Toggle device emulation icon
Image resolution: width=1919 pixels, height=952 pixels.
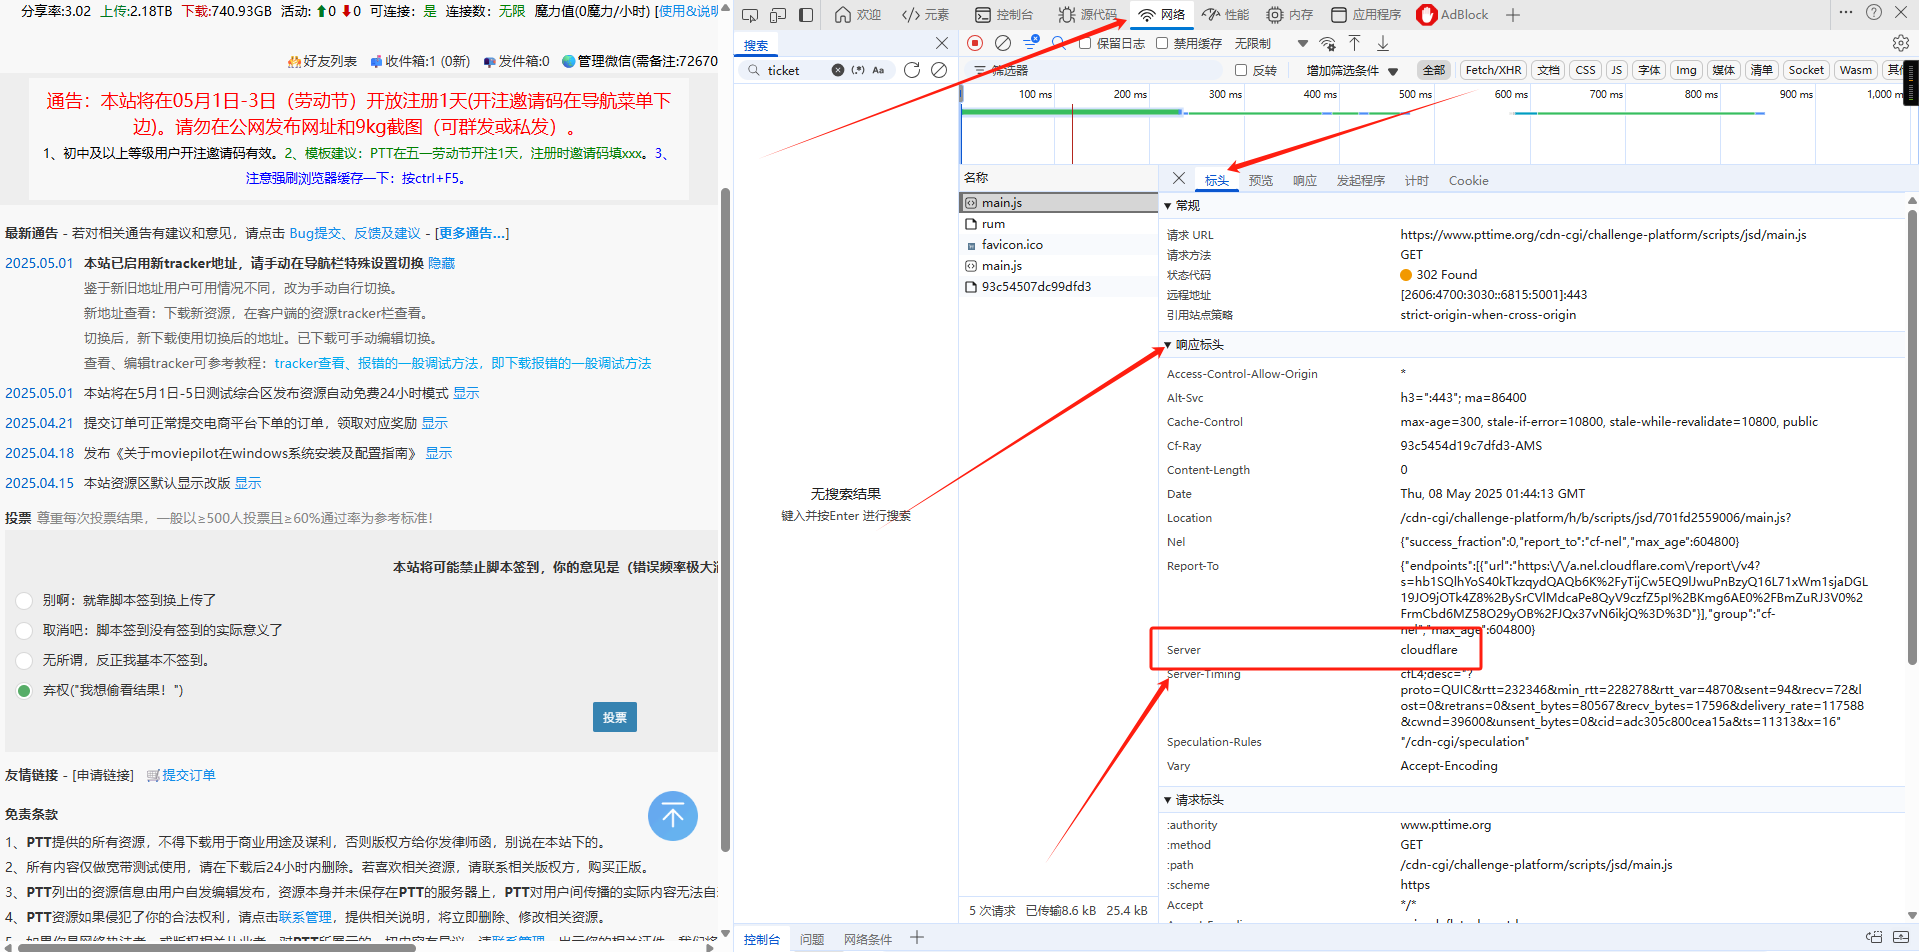778,15
